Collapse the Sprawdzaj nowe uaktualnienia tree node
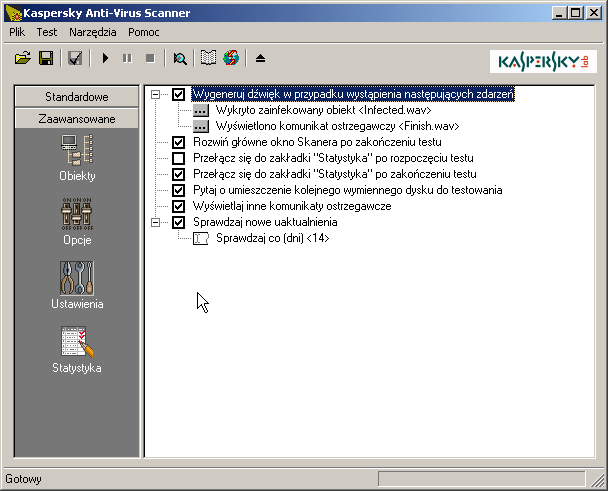 tap(155, 222)
